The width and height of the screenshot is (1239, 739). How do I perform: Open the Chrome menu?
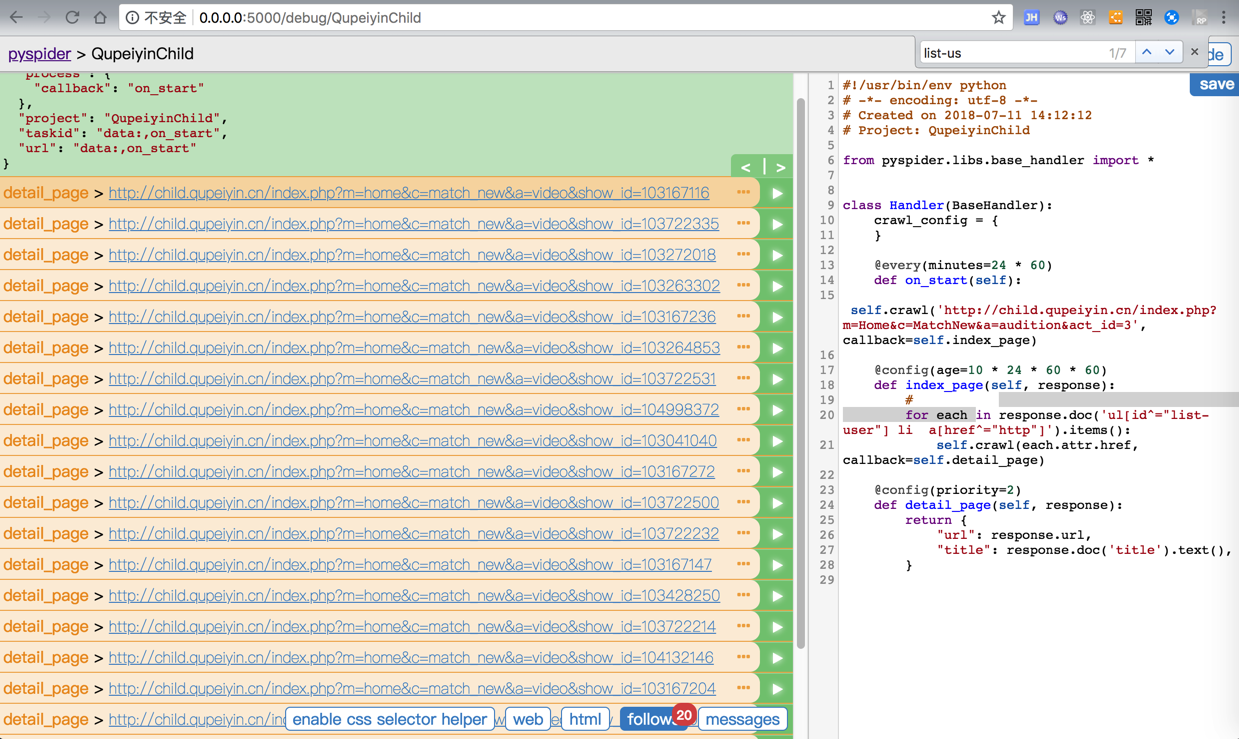(x=1223, y=17)
